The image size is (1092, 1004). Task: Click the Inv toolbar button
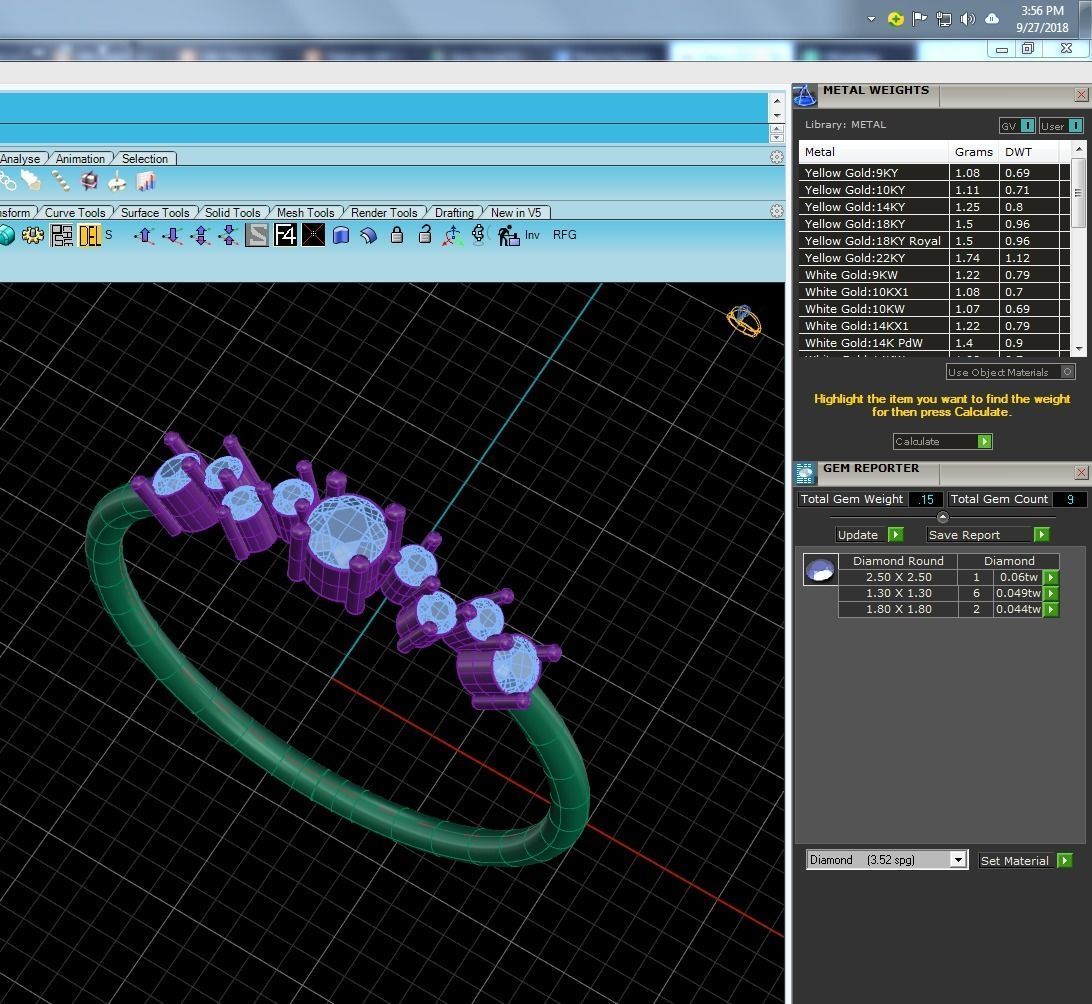532,235
